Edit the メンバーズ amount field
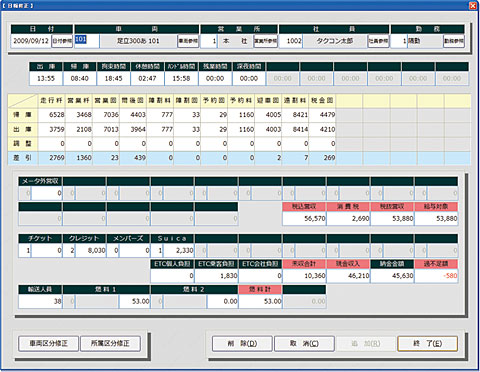 tap(135, 250)
